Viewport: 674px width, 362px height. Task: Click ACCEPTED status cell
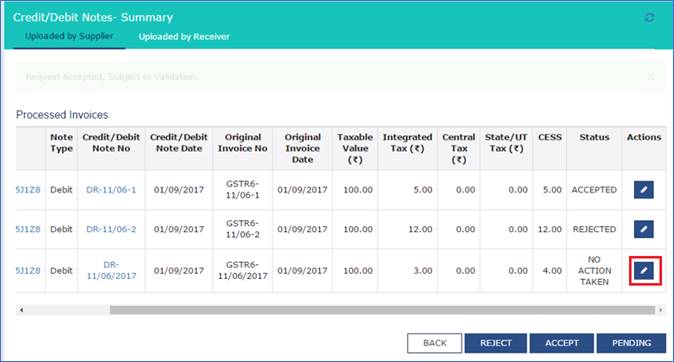(x=594, y=190)
